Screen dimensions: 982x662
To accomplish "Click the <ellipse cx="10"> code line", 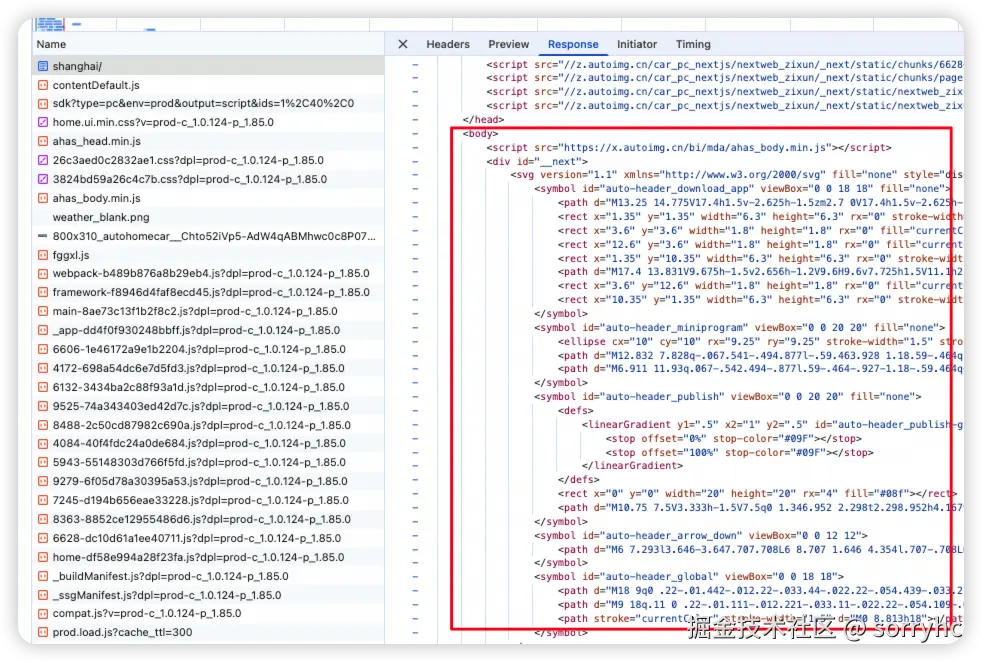I will [760, 342].
